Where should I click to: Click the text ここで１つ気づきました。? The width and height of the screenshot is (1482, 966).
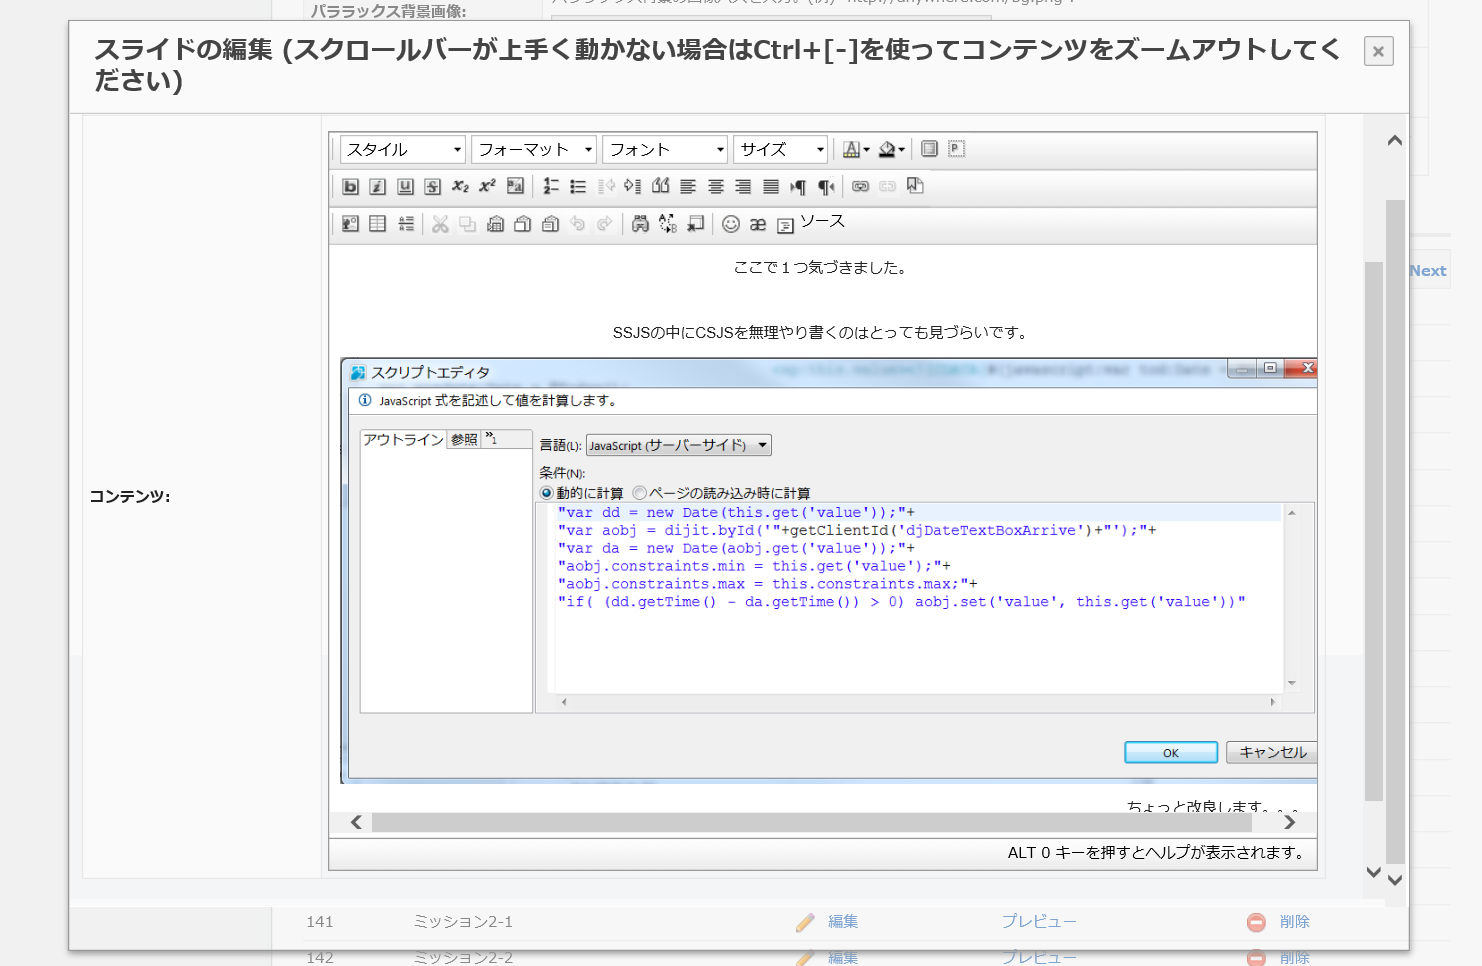click(x=820, y=268)
